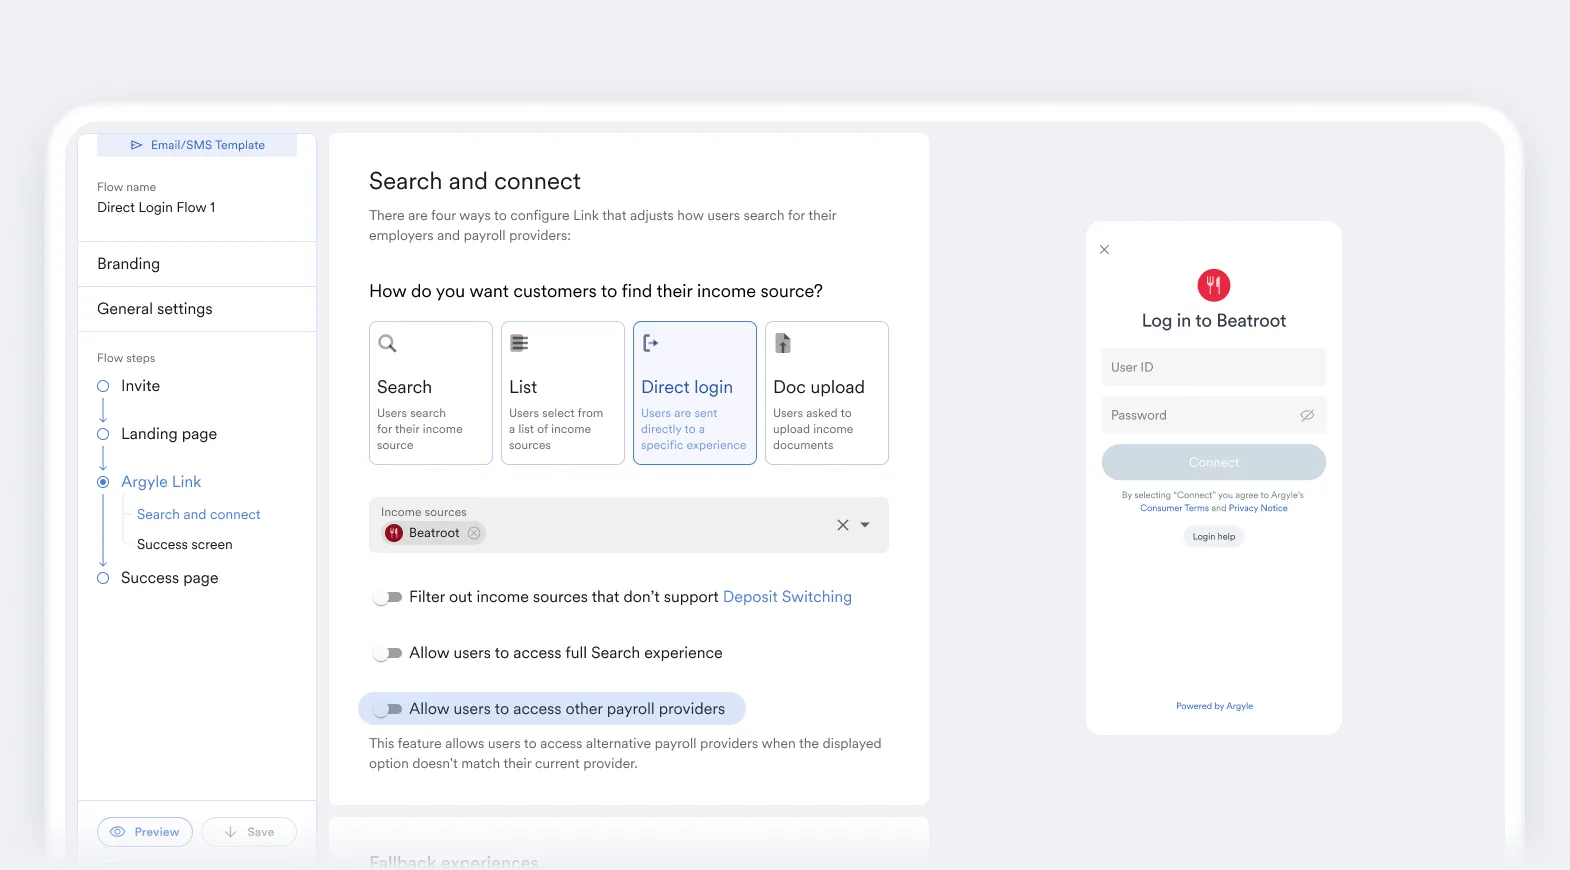Go to Success screen sub-step
Viewport: 1570px width, 870px height.
[185, 544]
